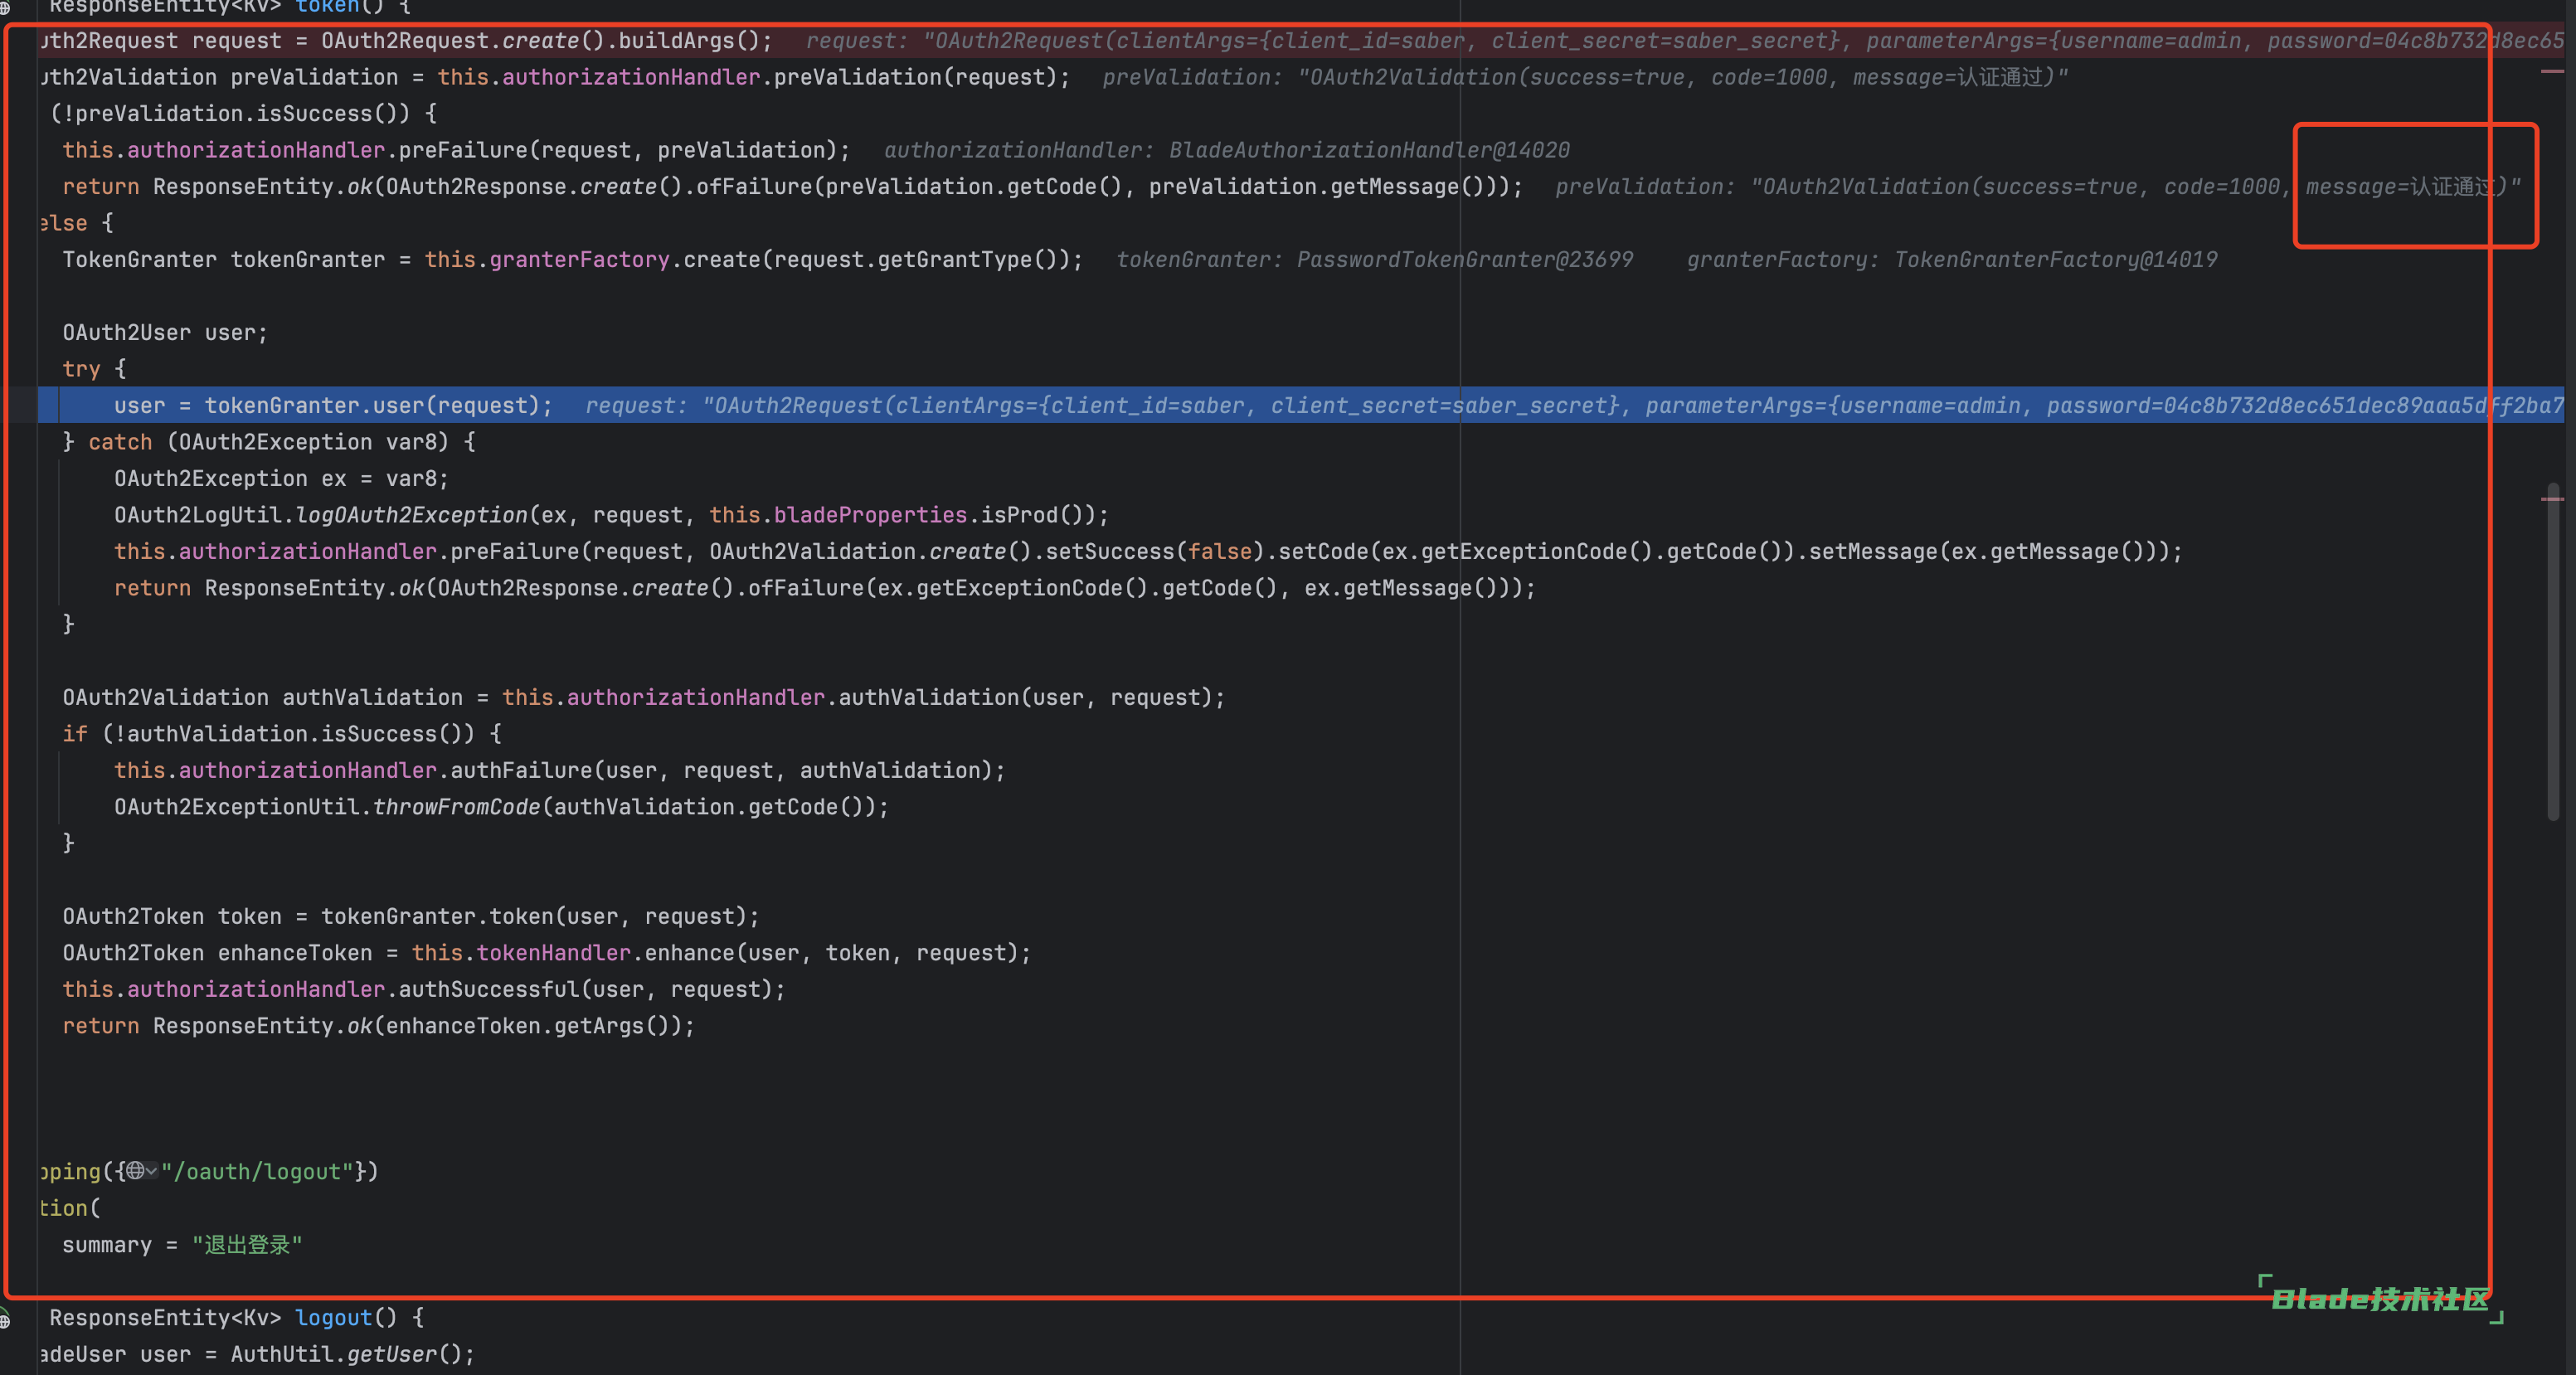
Task: Click the catch keyword
Action: [120, 442]
